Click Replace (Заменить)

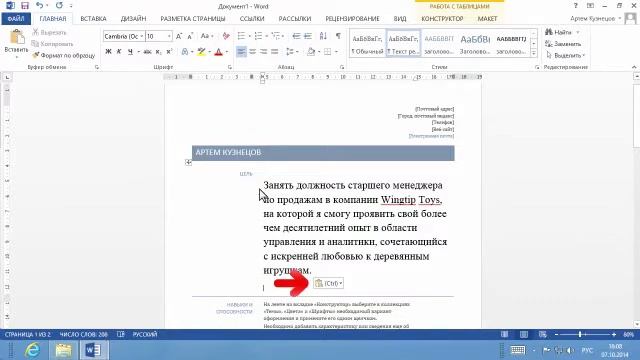563,44
